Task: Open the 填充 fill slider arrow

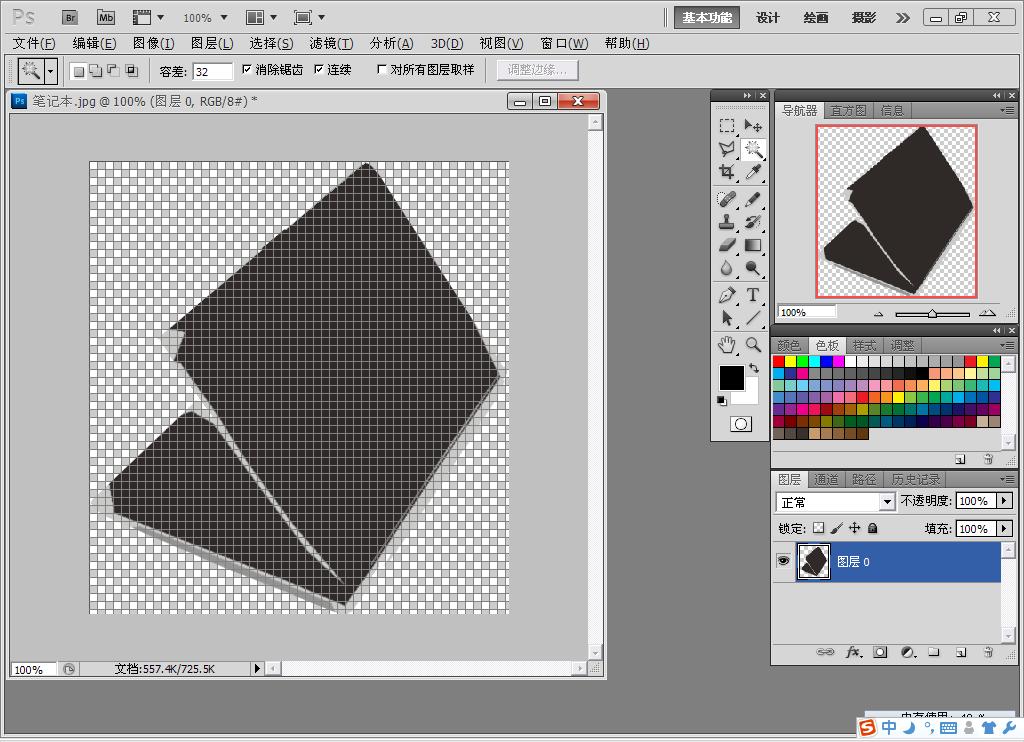Action: pyautogui.click(x=1004, y=528)
